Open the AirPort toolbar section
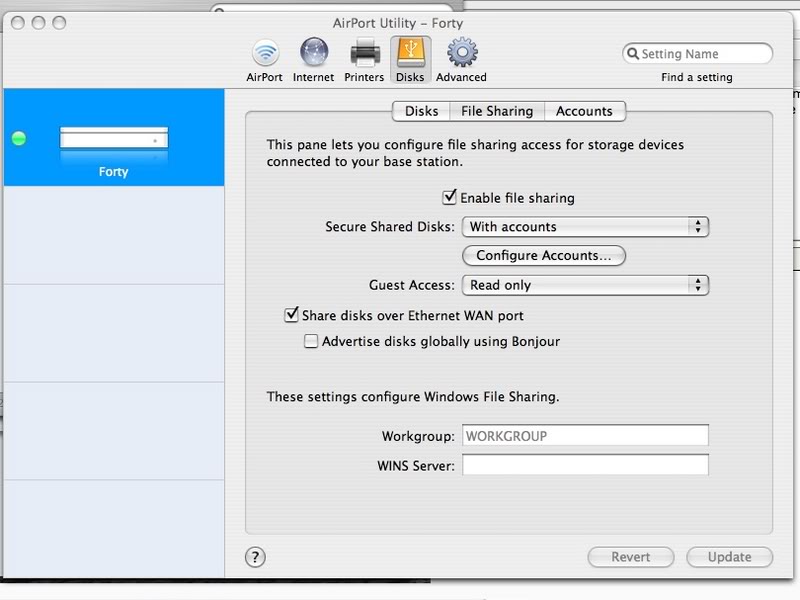800x600 pixels. pyautogui.click(x=264, y=61)
